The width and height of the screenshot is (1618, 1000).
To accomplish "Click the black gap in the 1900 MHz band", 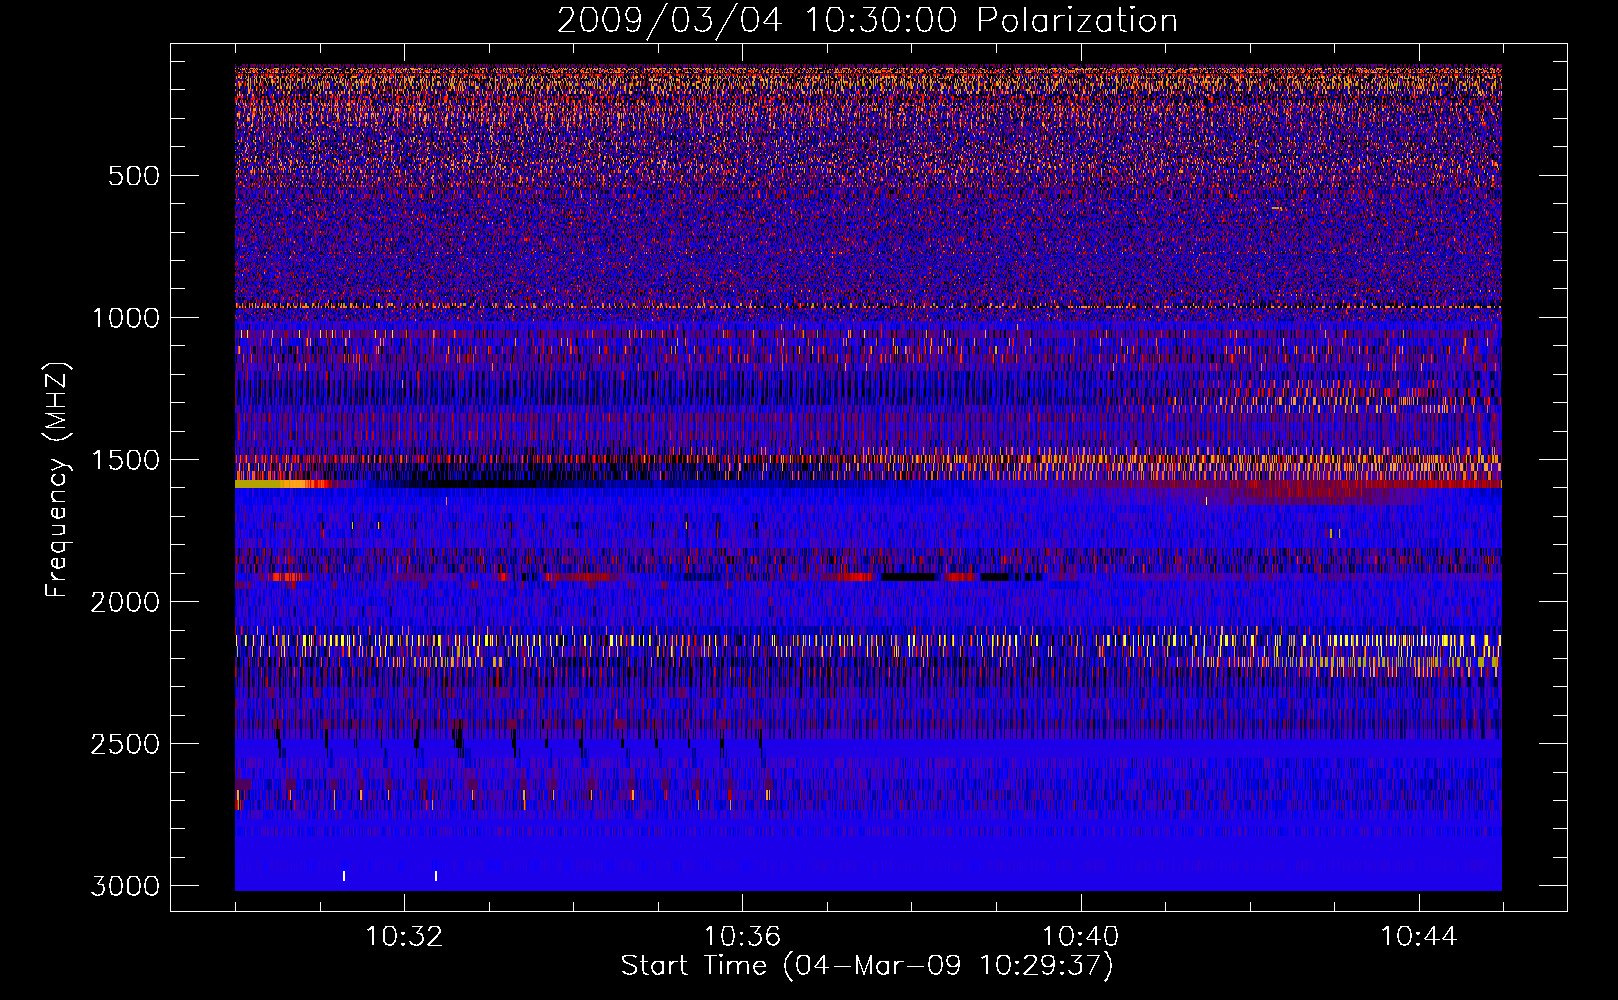I will 909,577.
